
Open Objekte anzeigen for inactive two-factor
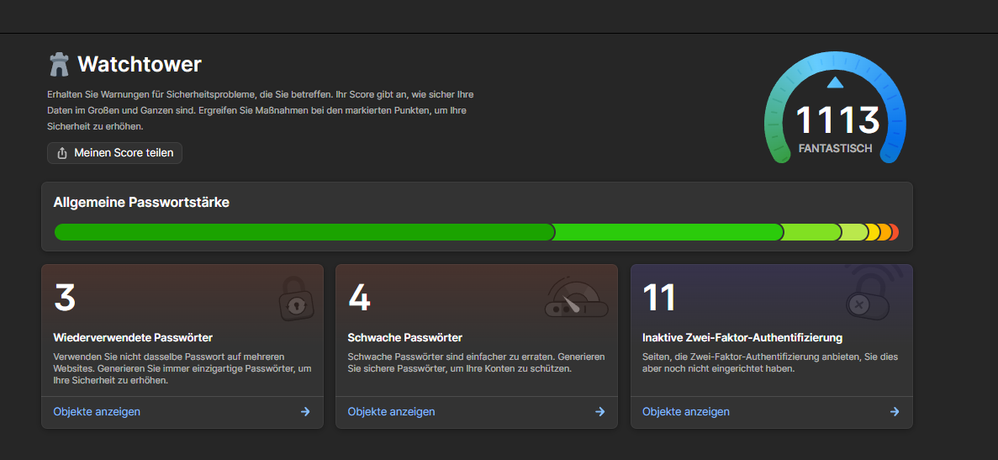[686, 411]
